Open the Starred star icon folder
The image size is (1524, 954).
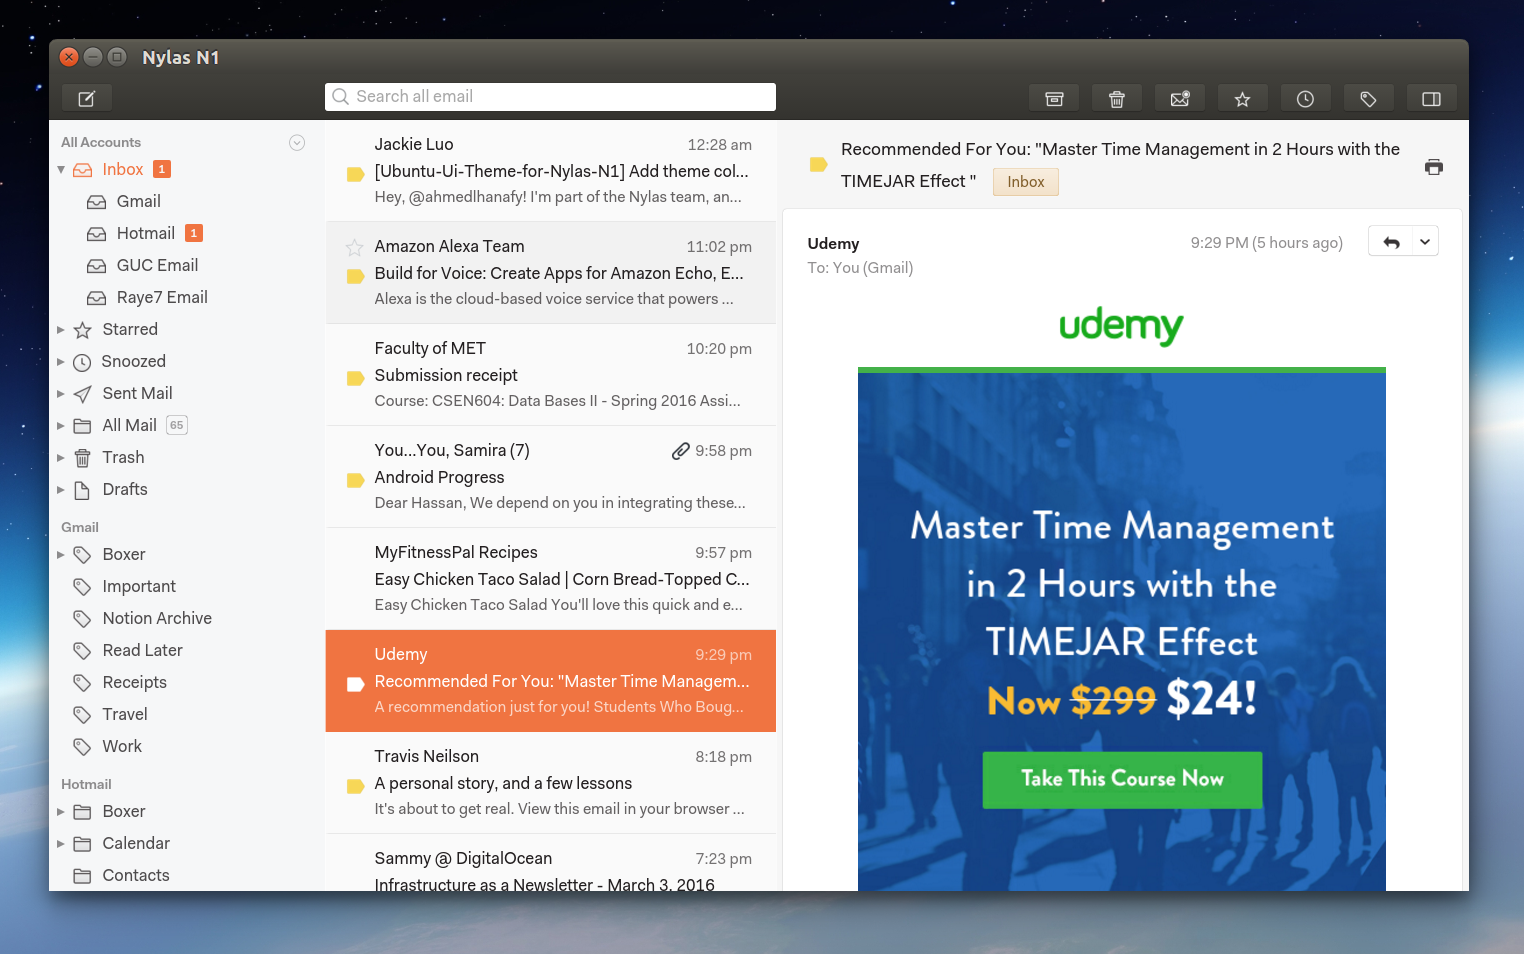(x=83, y=330)
